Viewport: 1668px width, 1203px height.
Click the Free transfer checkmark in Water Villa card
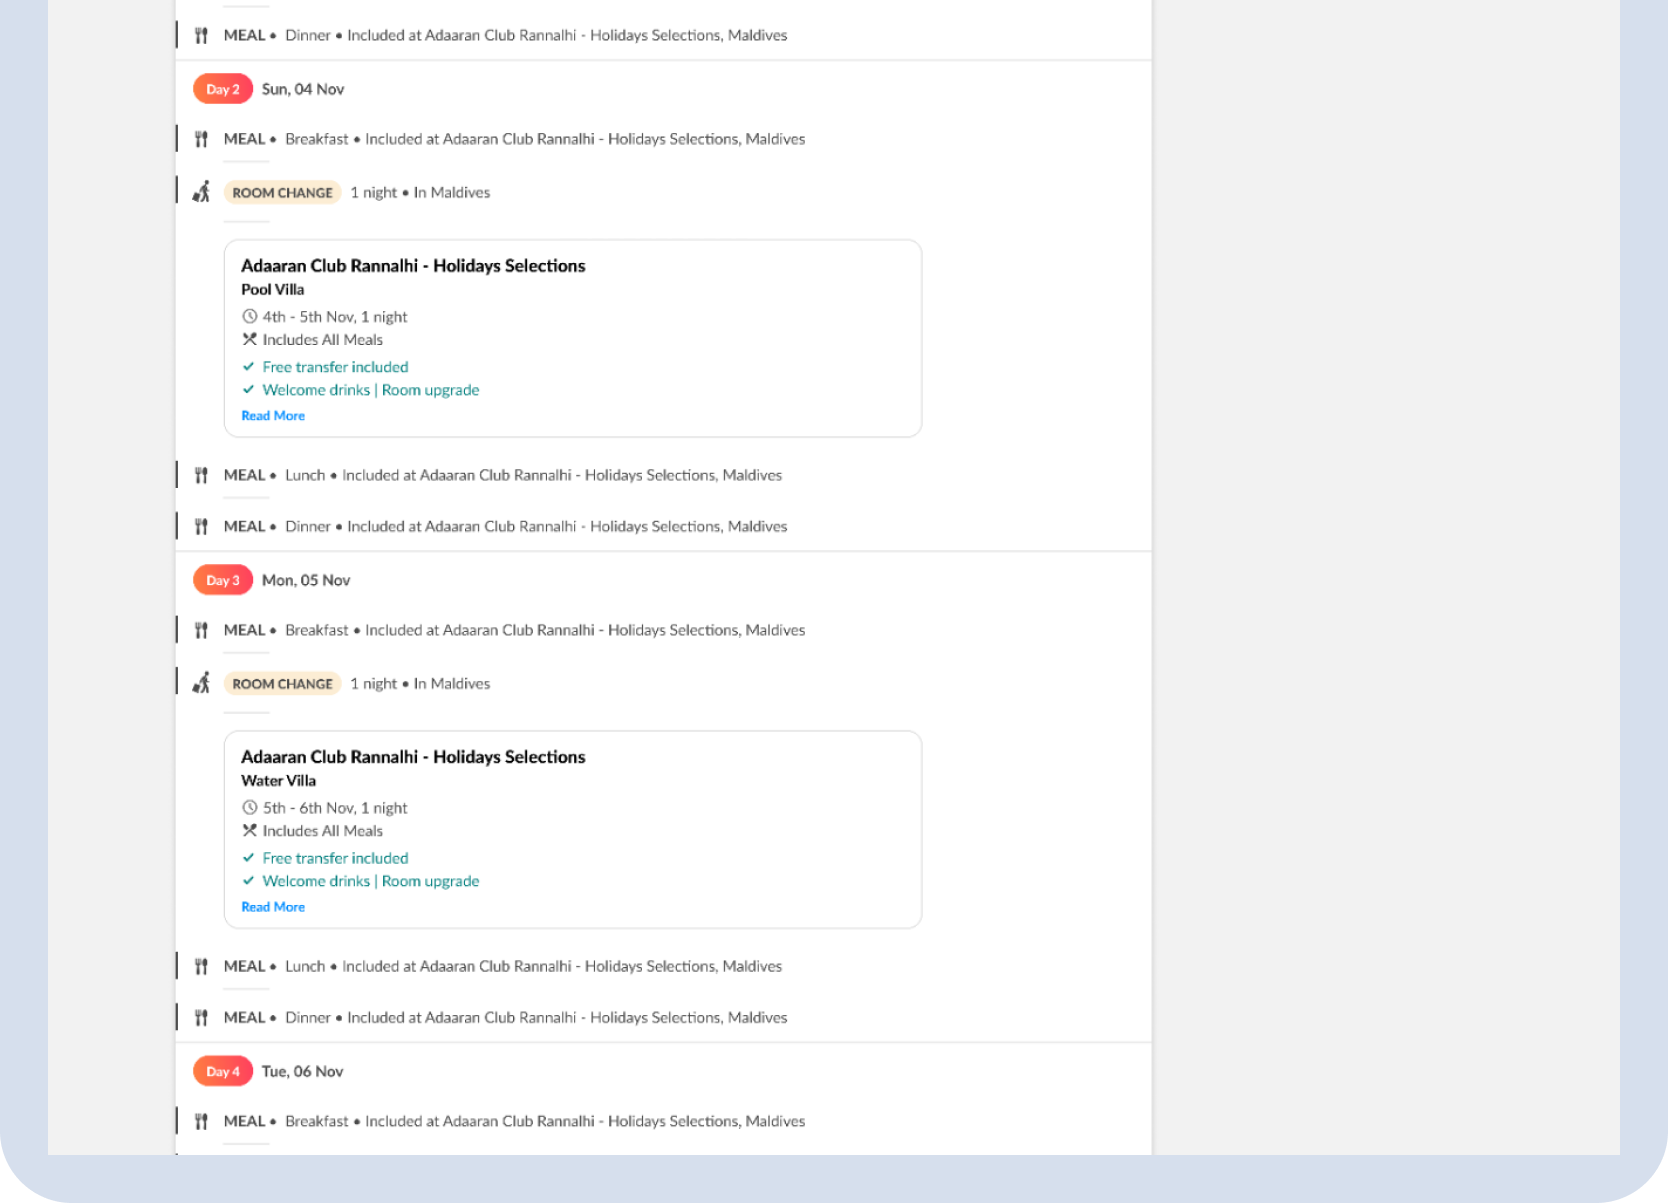[x=249, y=857]
